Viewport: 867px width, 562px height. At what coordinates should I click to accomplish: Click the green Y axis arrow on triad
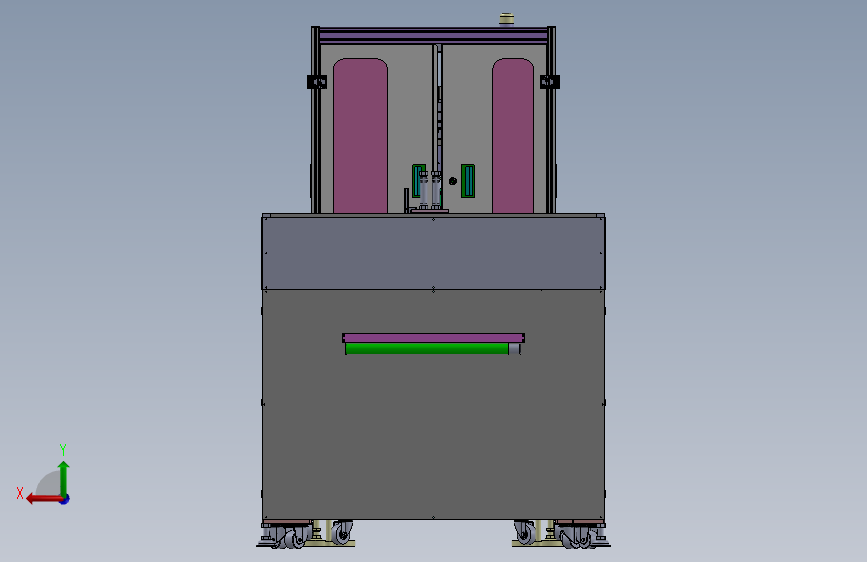64,479
